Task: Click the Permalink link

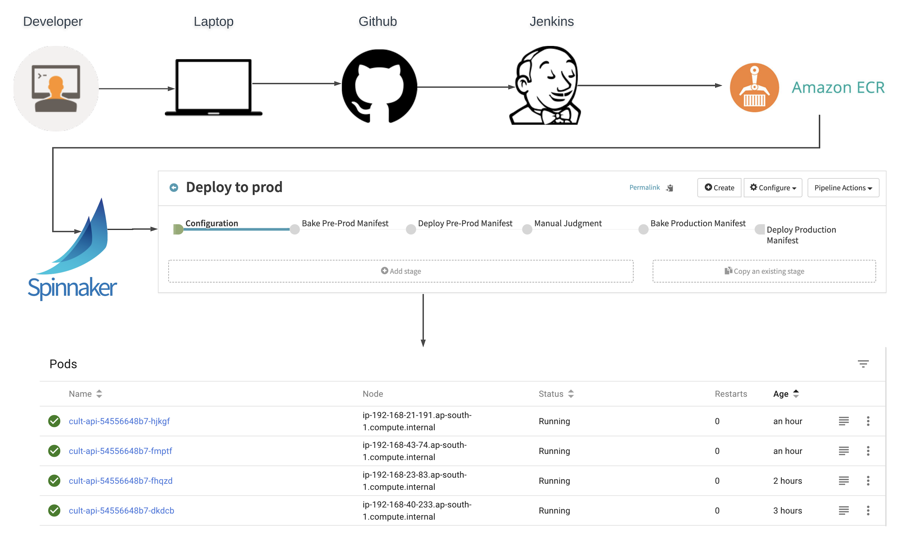Action: point(644,188)
